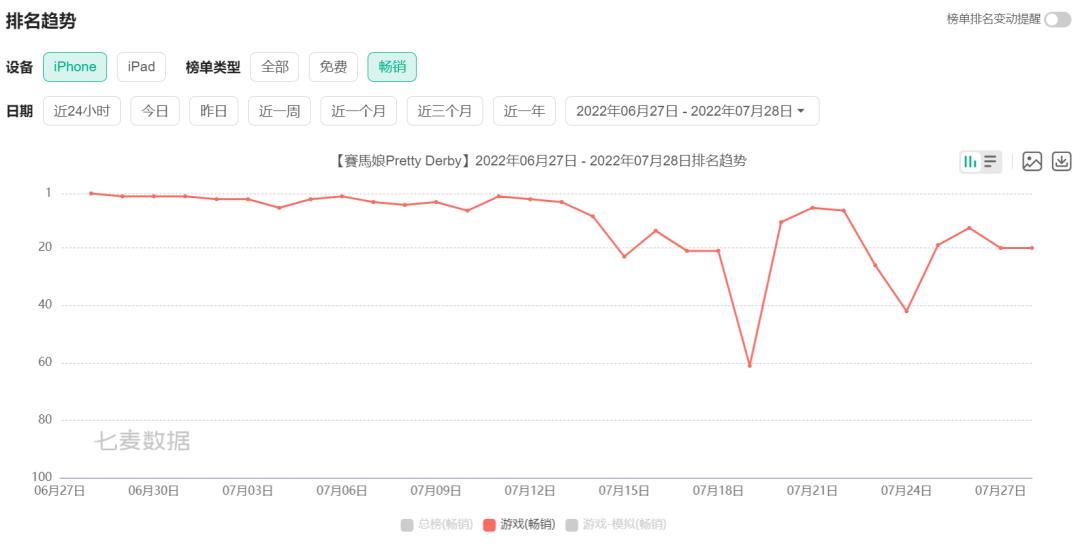
Task: Click the lowest data point near 07月19日
Action: point(749,365)
